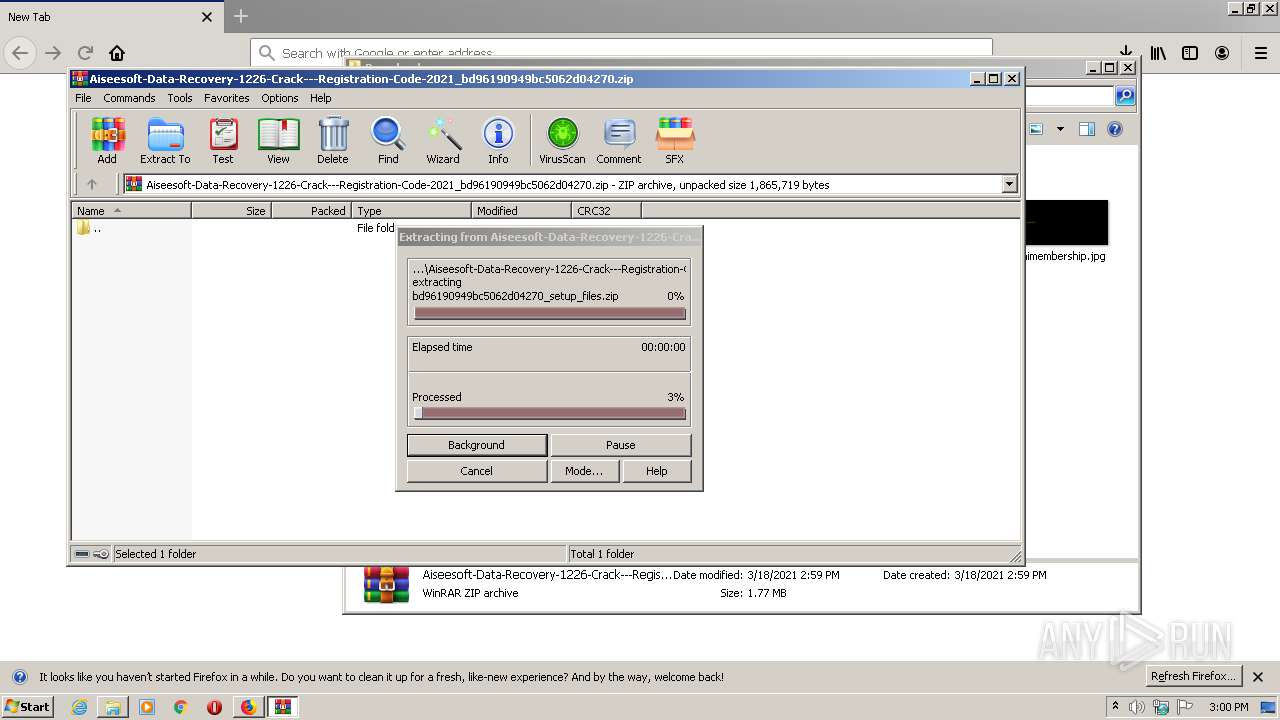Close the New Tab tab

point(207,17)
